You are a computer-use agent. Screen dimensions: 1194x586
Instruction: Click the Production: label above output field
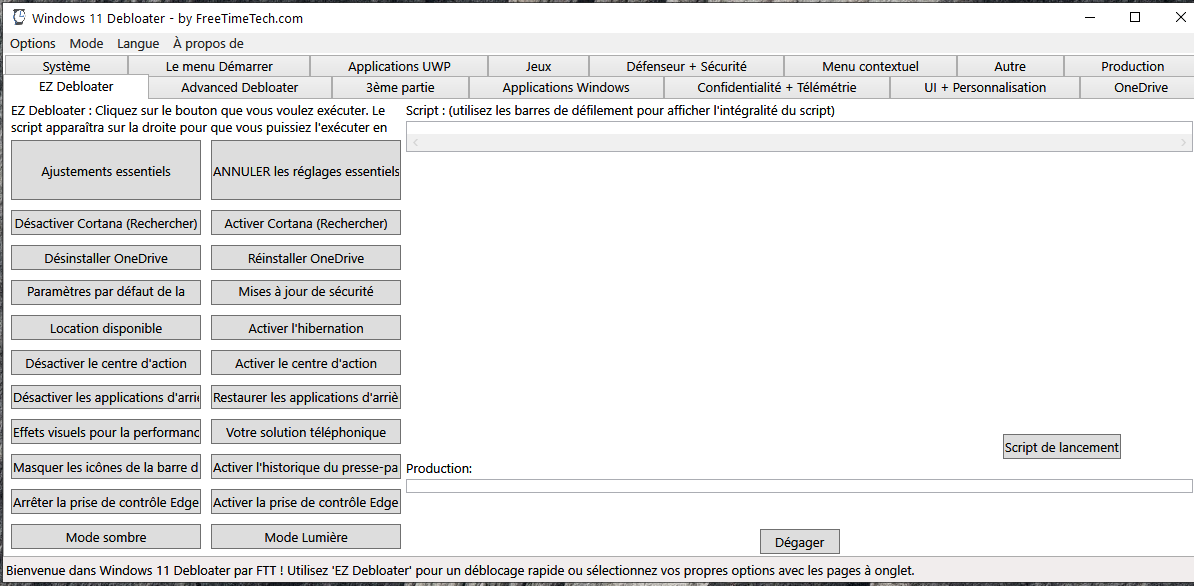click(x=439, y=468)
